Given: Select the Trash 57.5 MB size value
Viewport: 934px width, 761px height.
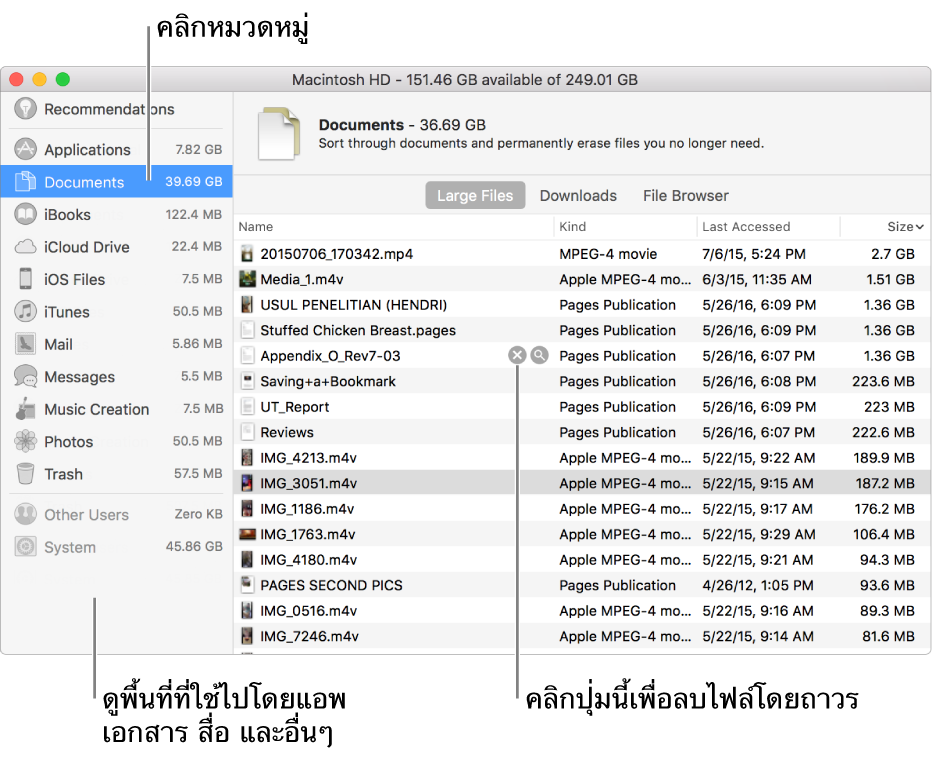Looking at the screenshot, I should [198, 473].
